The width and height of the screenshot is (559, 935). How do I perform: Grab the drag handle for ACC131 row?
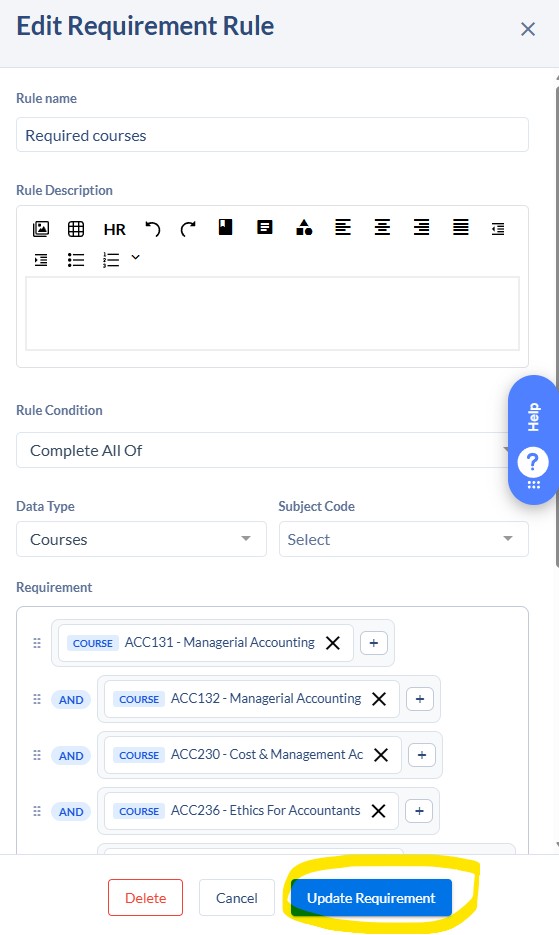coord(37,643)
